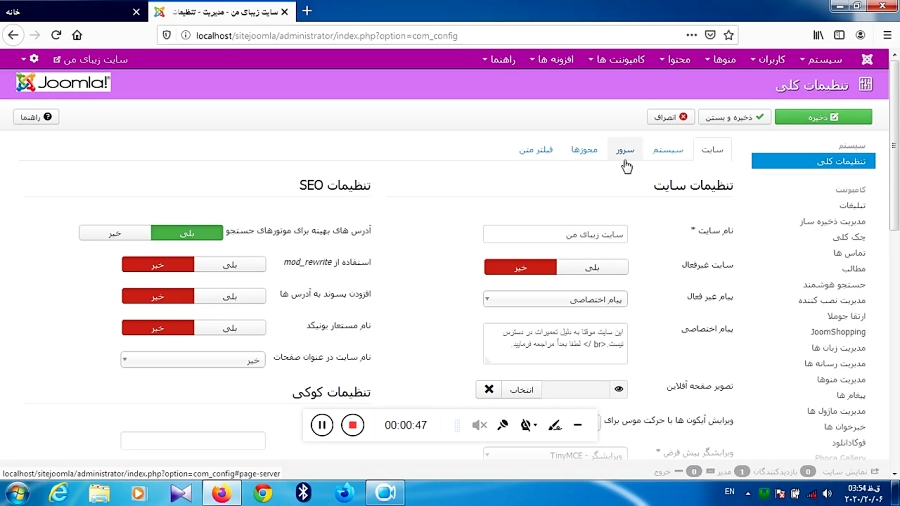
Task: Switch to the سرور tab
Action: coord(625,149)
